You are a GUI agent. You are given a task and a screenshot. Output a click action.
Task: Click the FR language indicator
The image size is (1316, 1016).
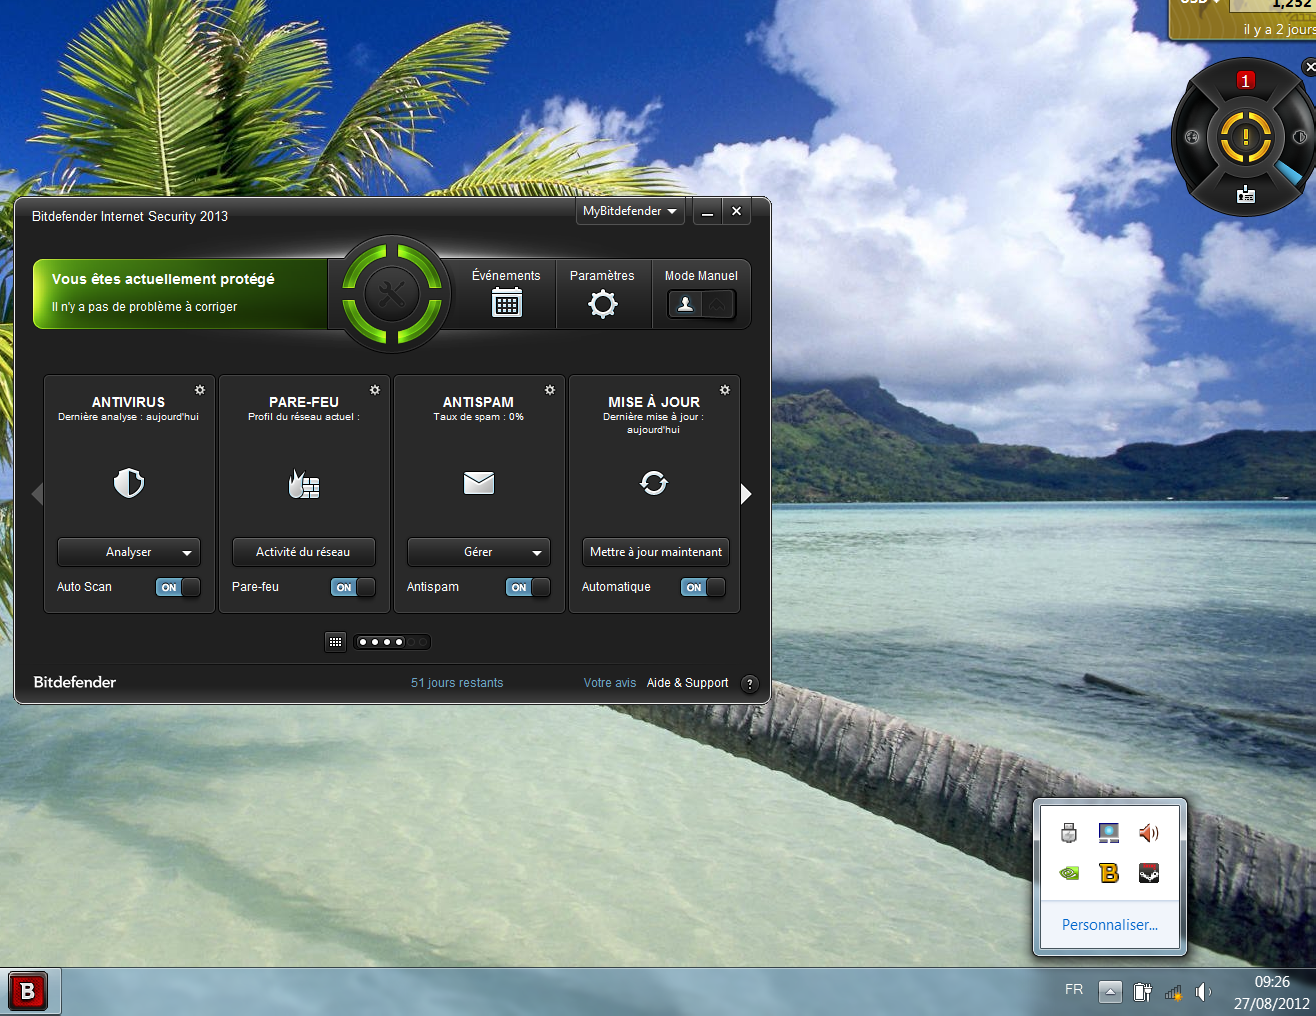click(1074, 990)
